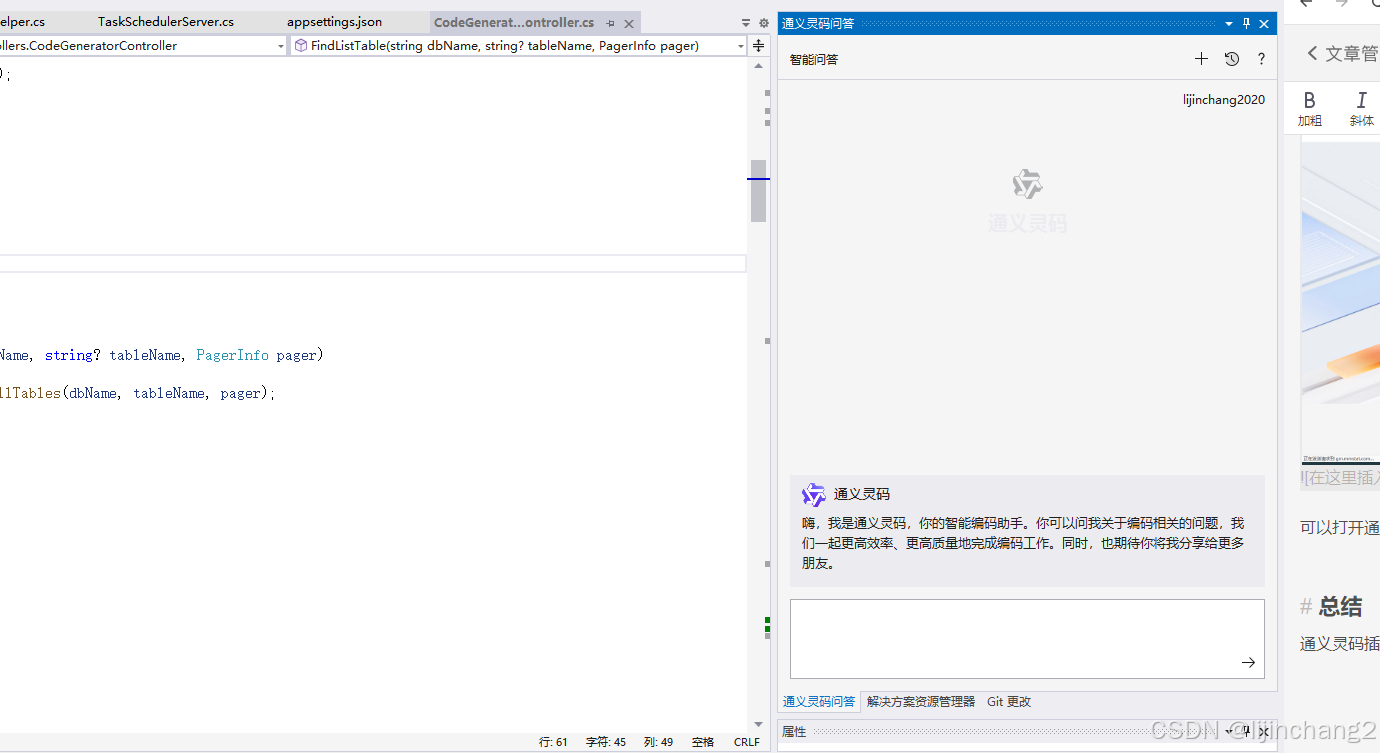Click the 总结 heading in the article

pos(1340,606)
